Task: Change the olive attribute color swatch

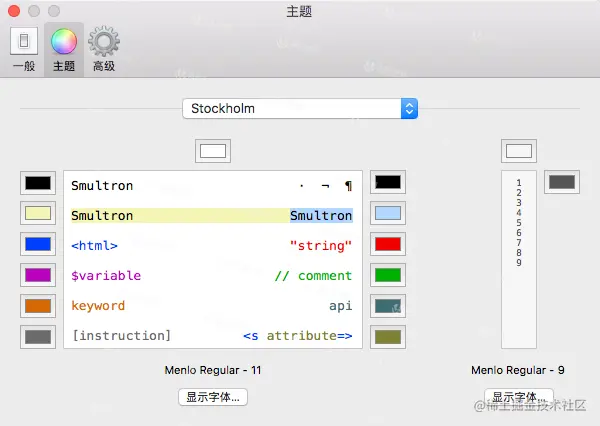Action: pyautogui.click(x=388, y=337)
